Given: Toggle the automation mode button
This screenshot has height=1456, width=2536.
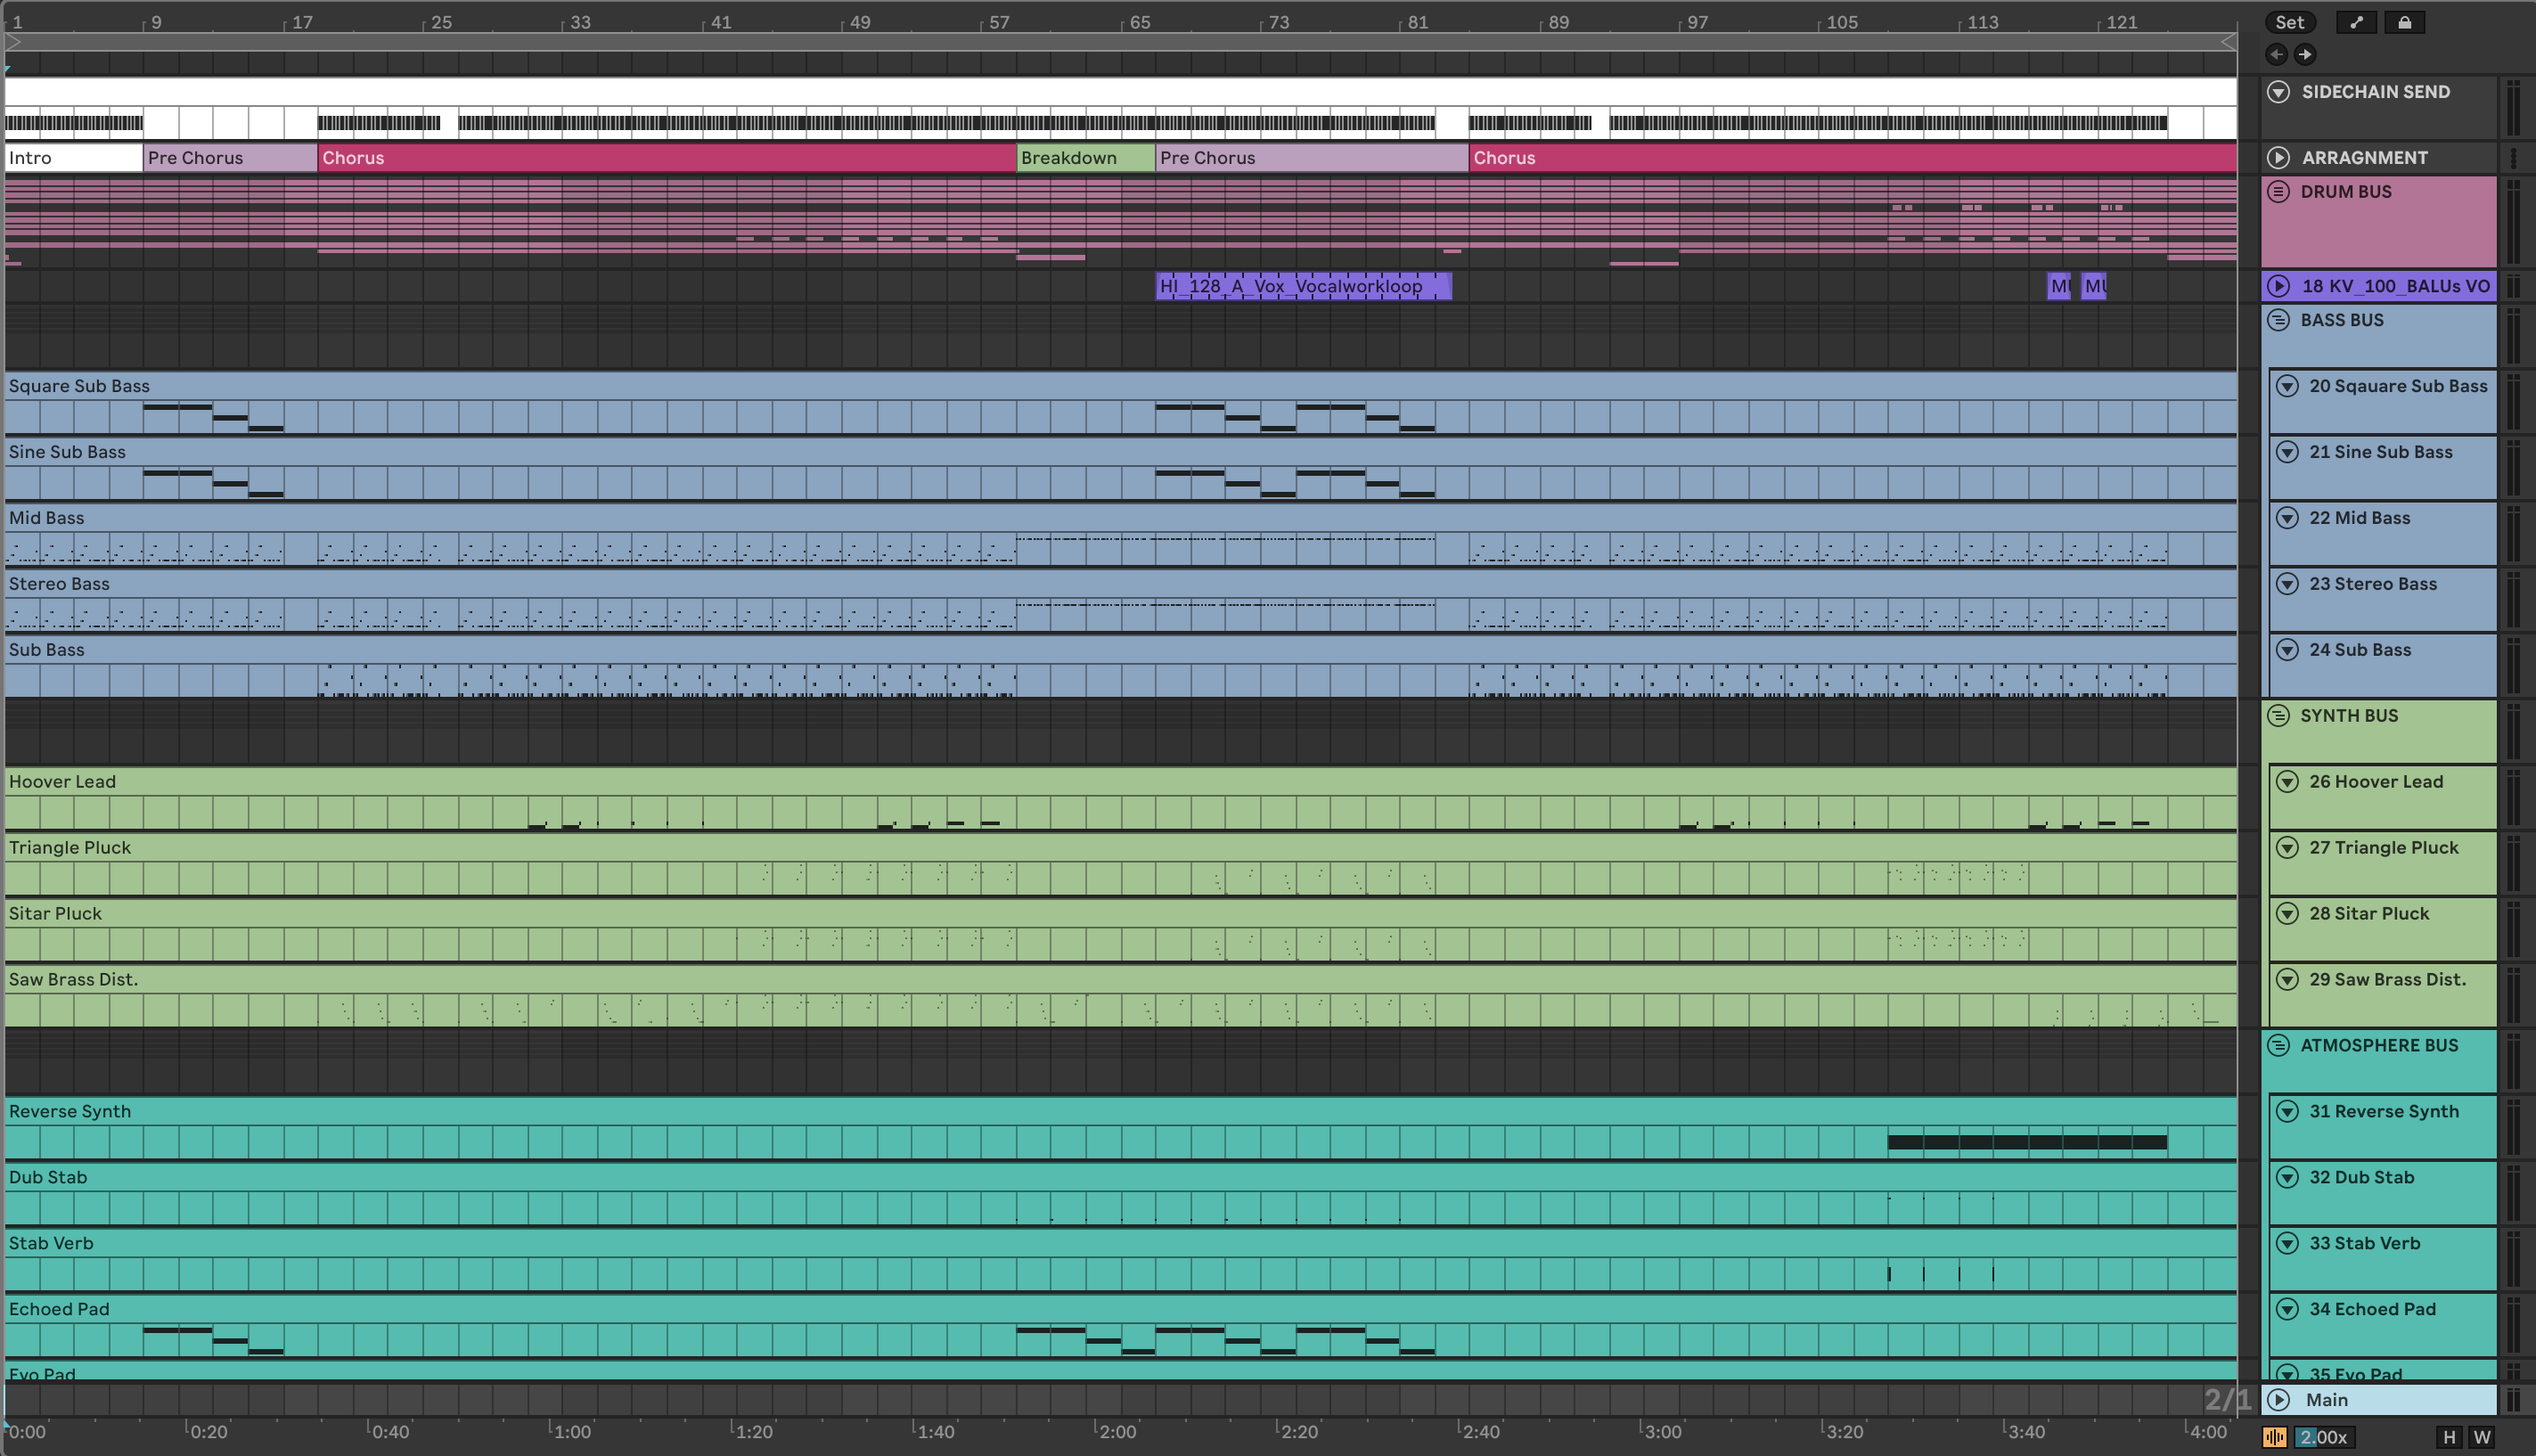Looking at the screenshot, I should pyautogui.click(x=2356, y=22).
